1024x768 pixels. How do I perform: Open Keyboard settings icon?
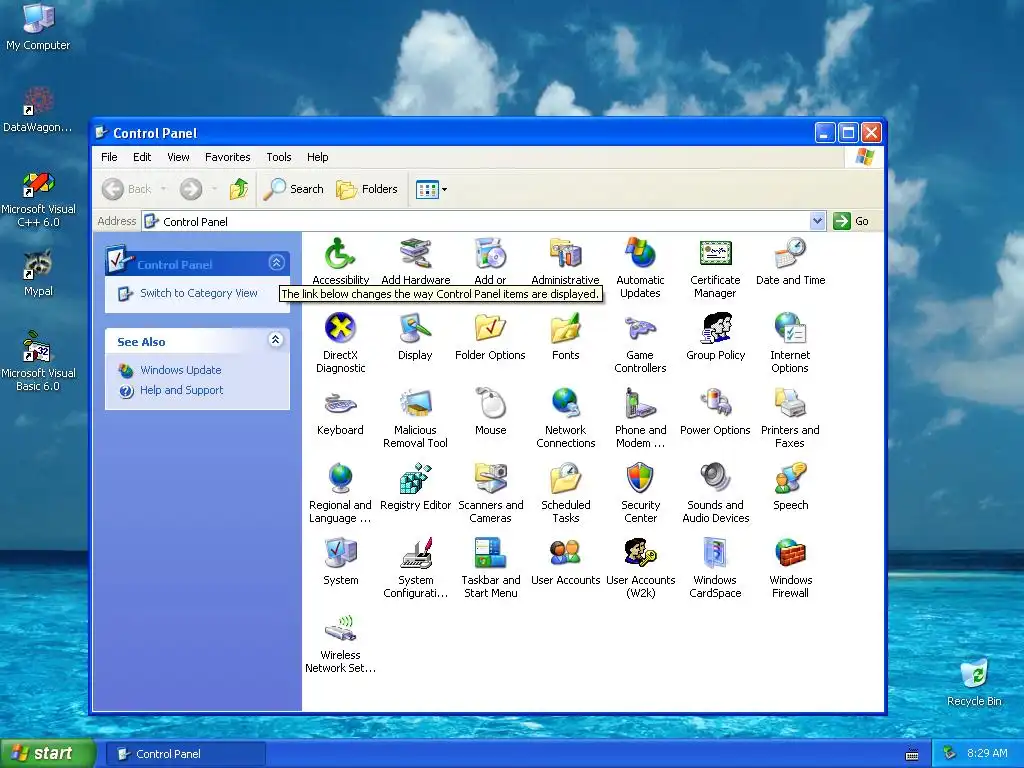pos(340,403)
